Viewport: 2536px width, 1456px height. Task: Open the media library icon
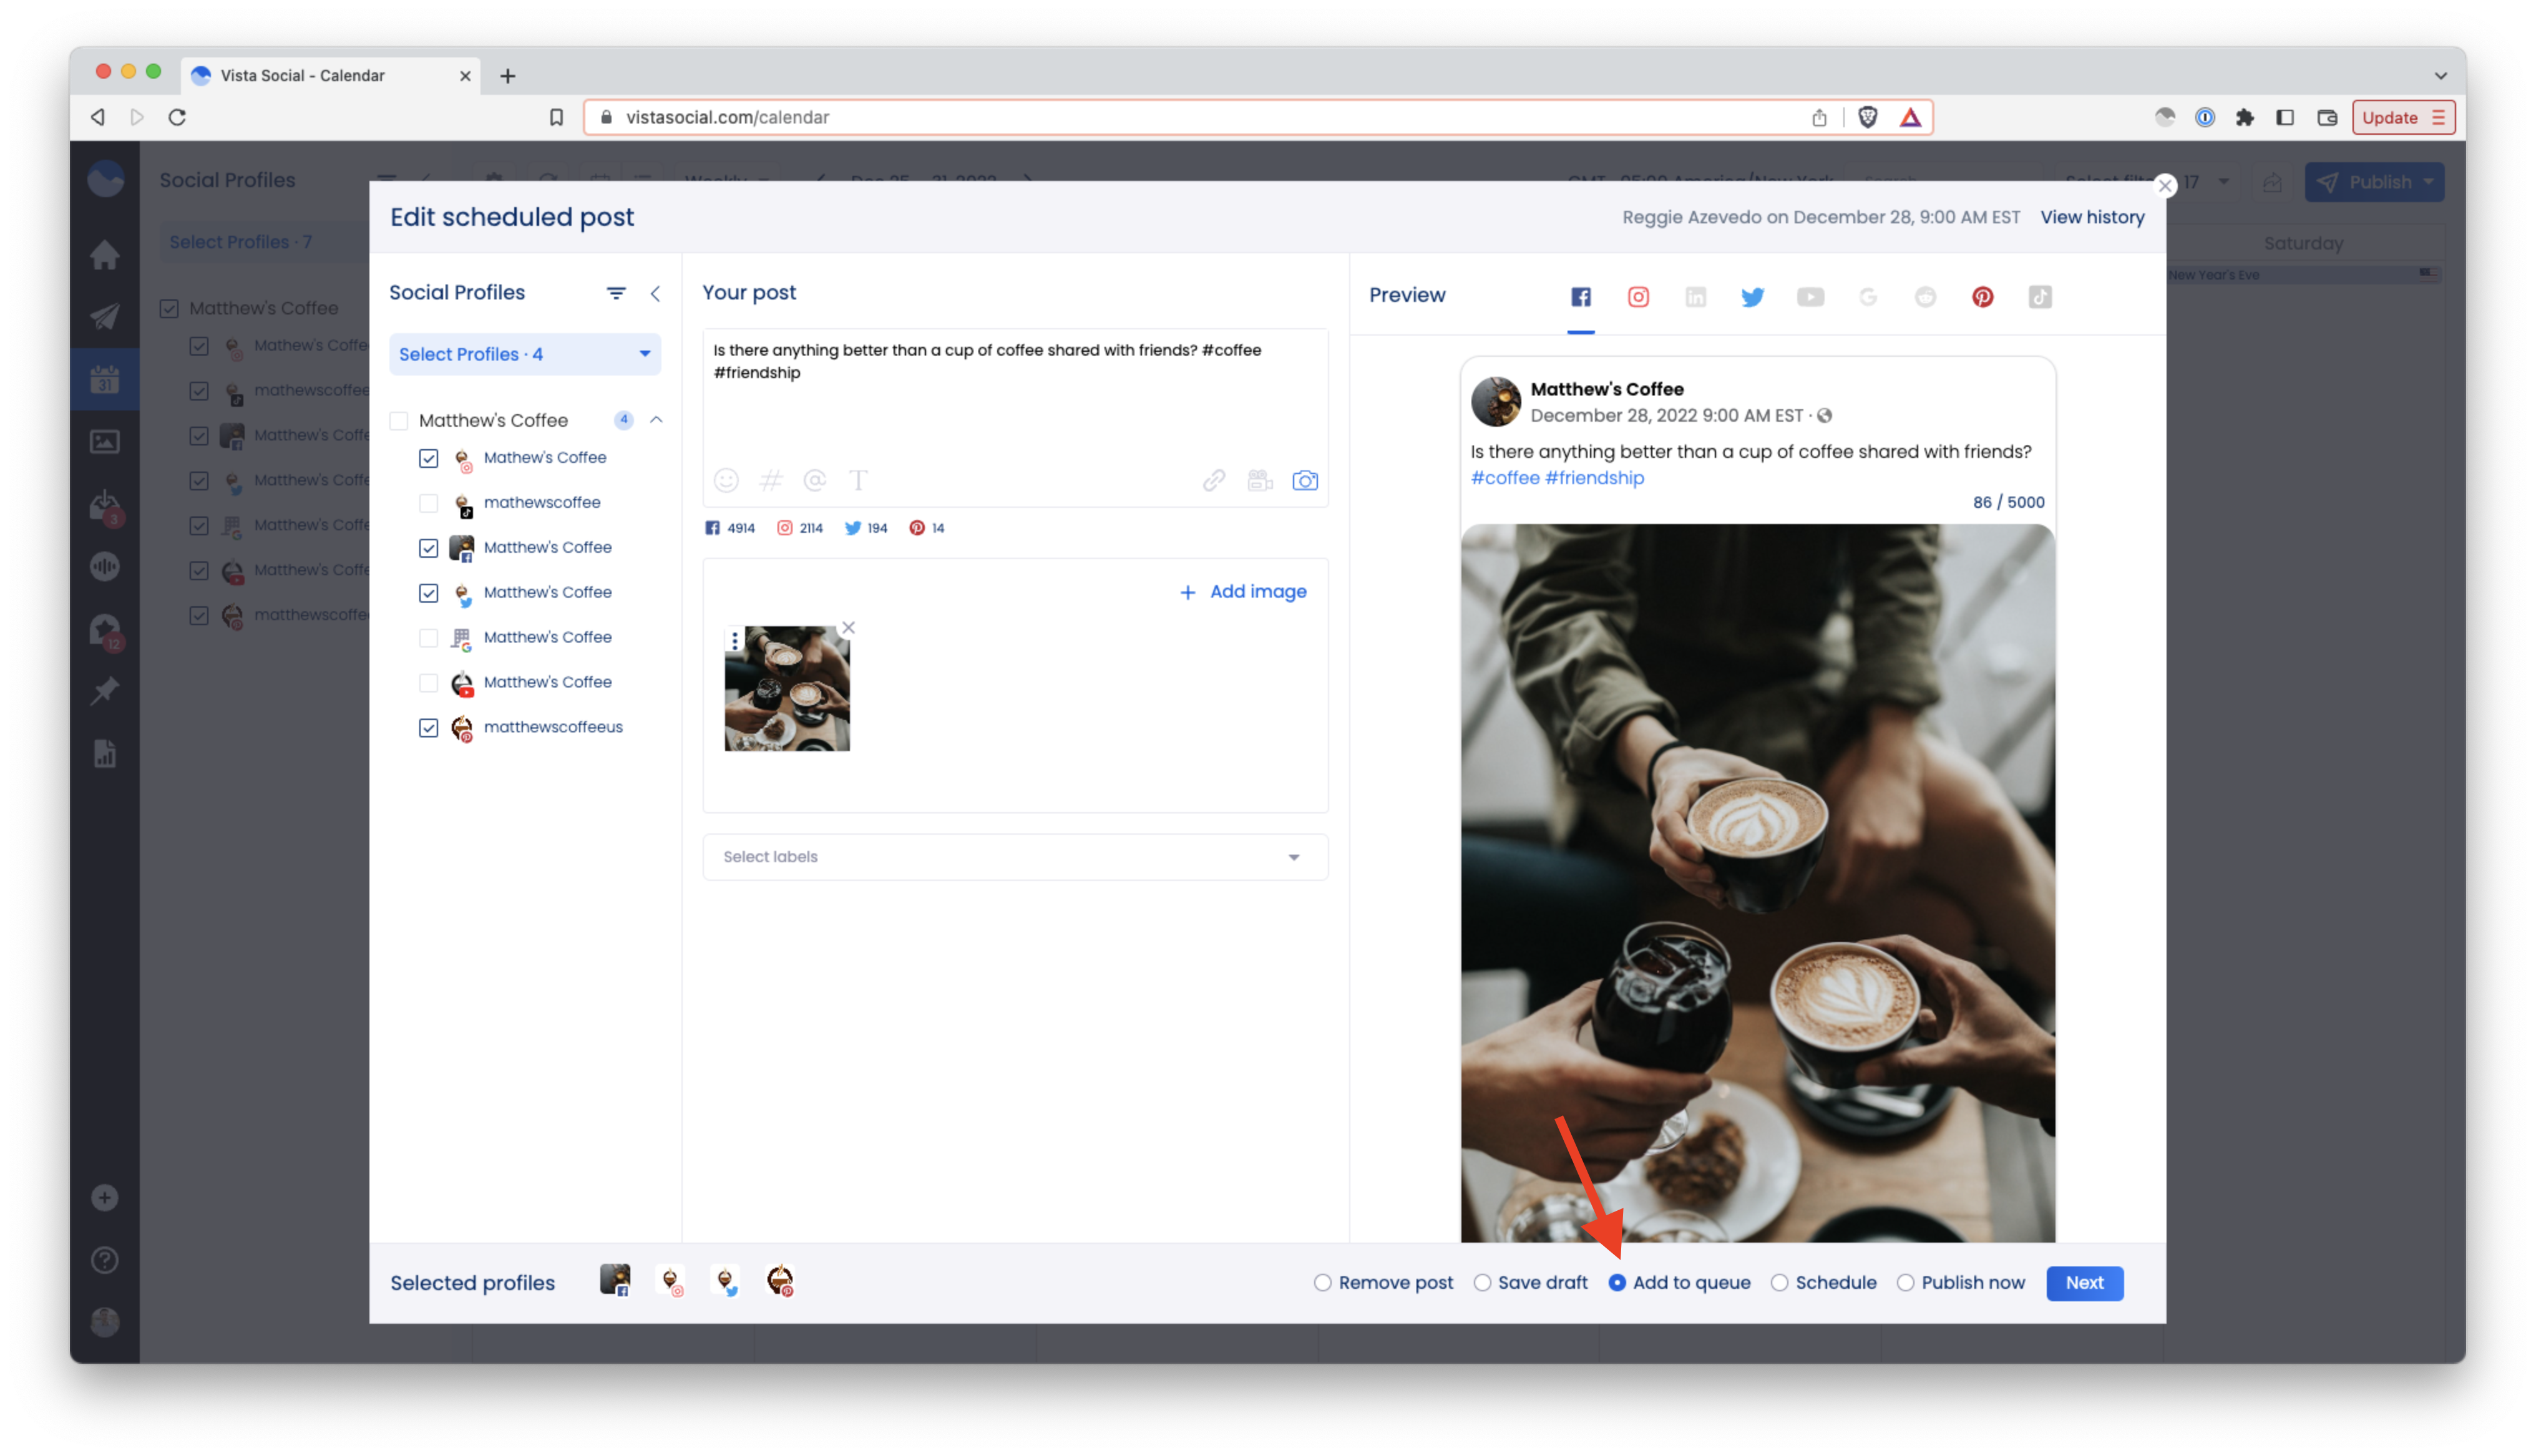[x=1260, y=481]
